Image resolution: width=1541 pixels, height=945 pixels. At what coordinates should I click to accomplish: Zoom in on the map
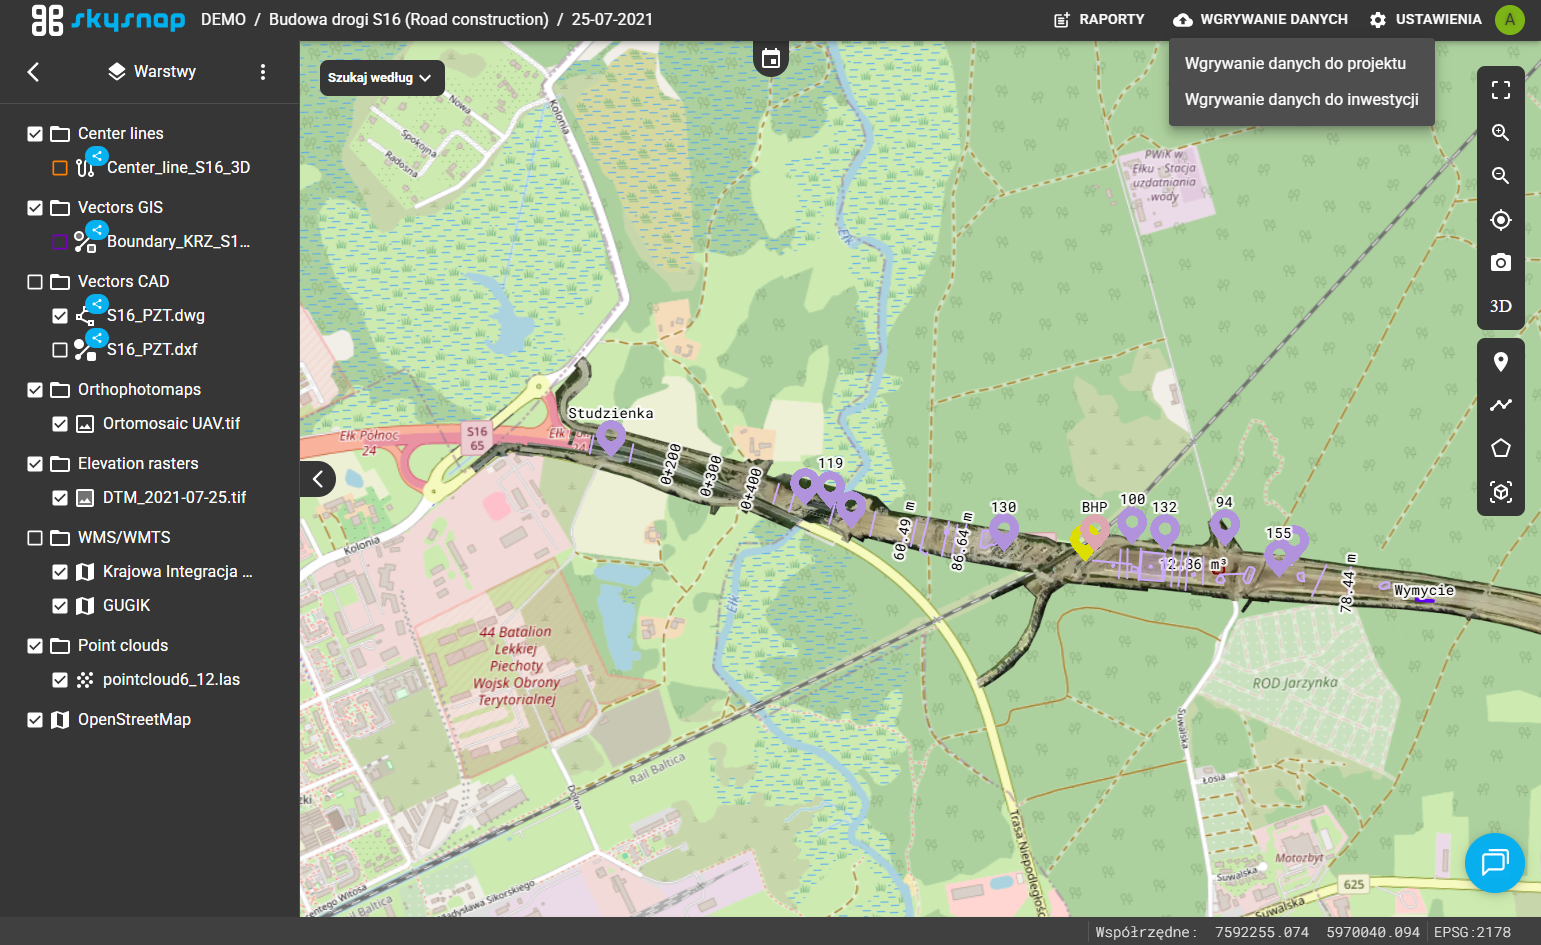(1500, 133)
